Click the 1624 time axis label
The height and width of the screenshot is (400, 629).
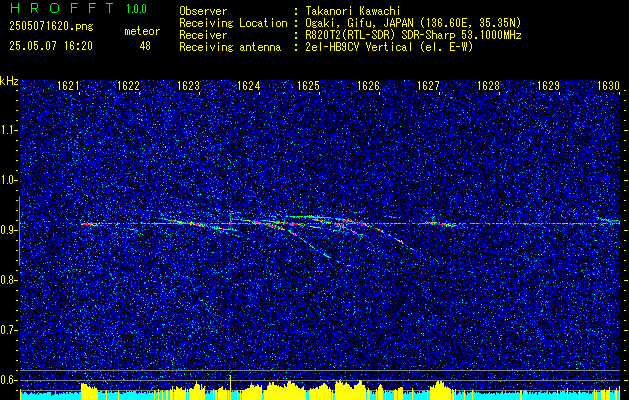pos(249,86)
